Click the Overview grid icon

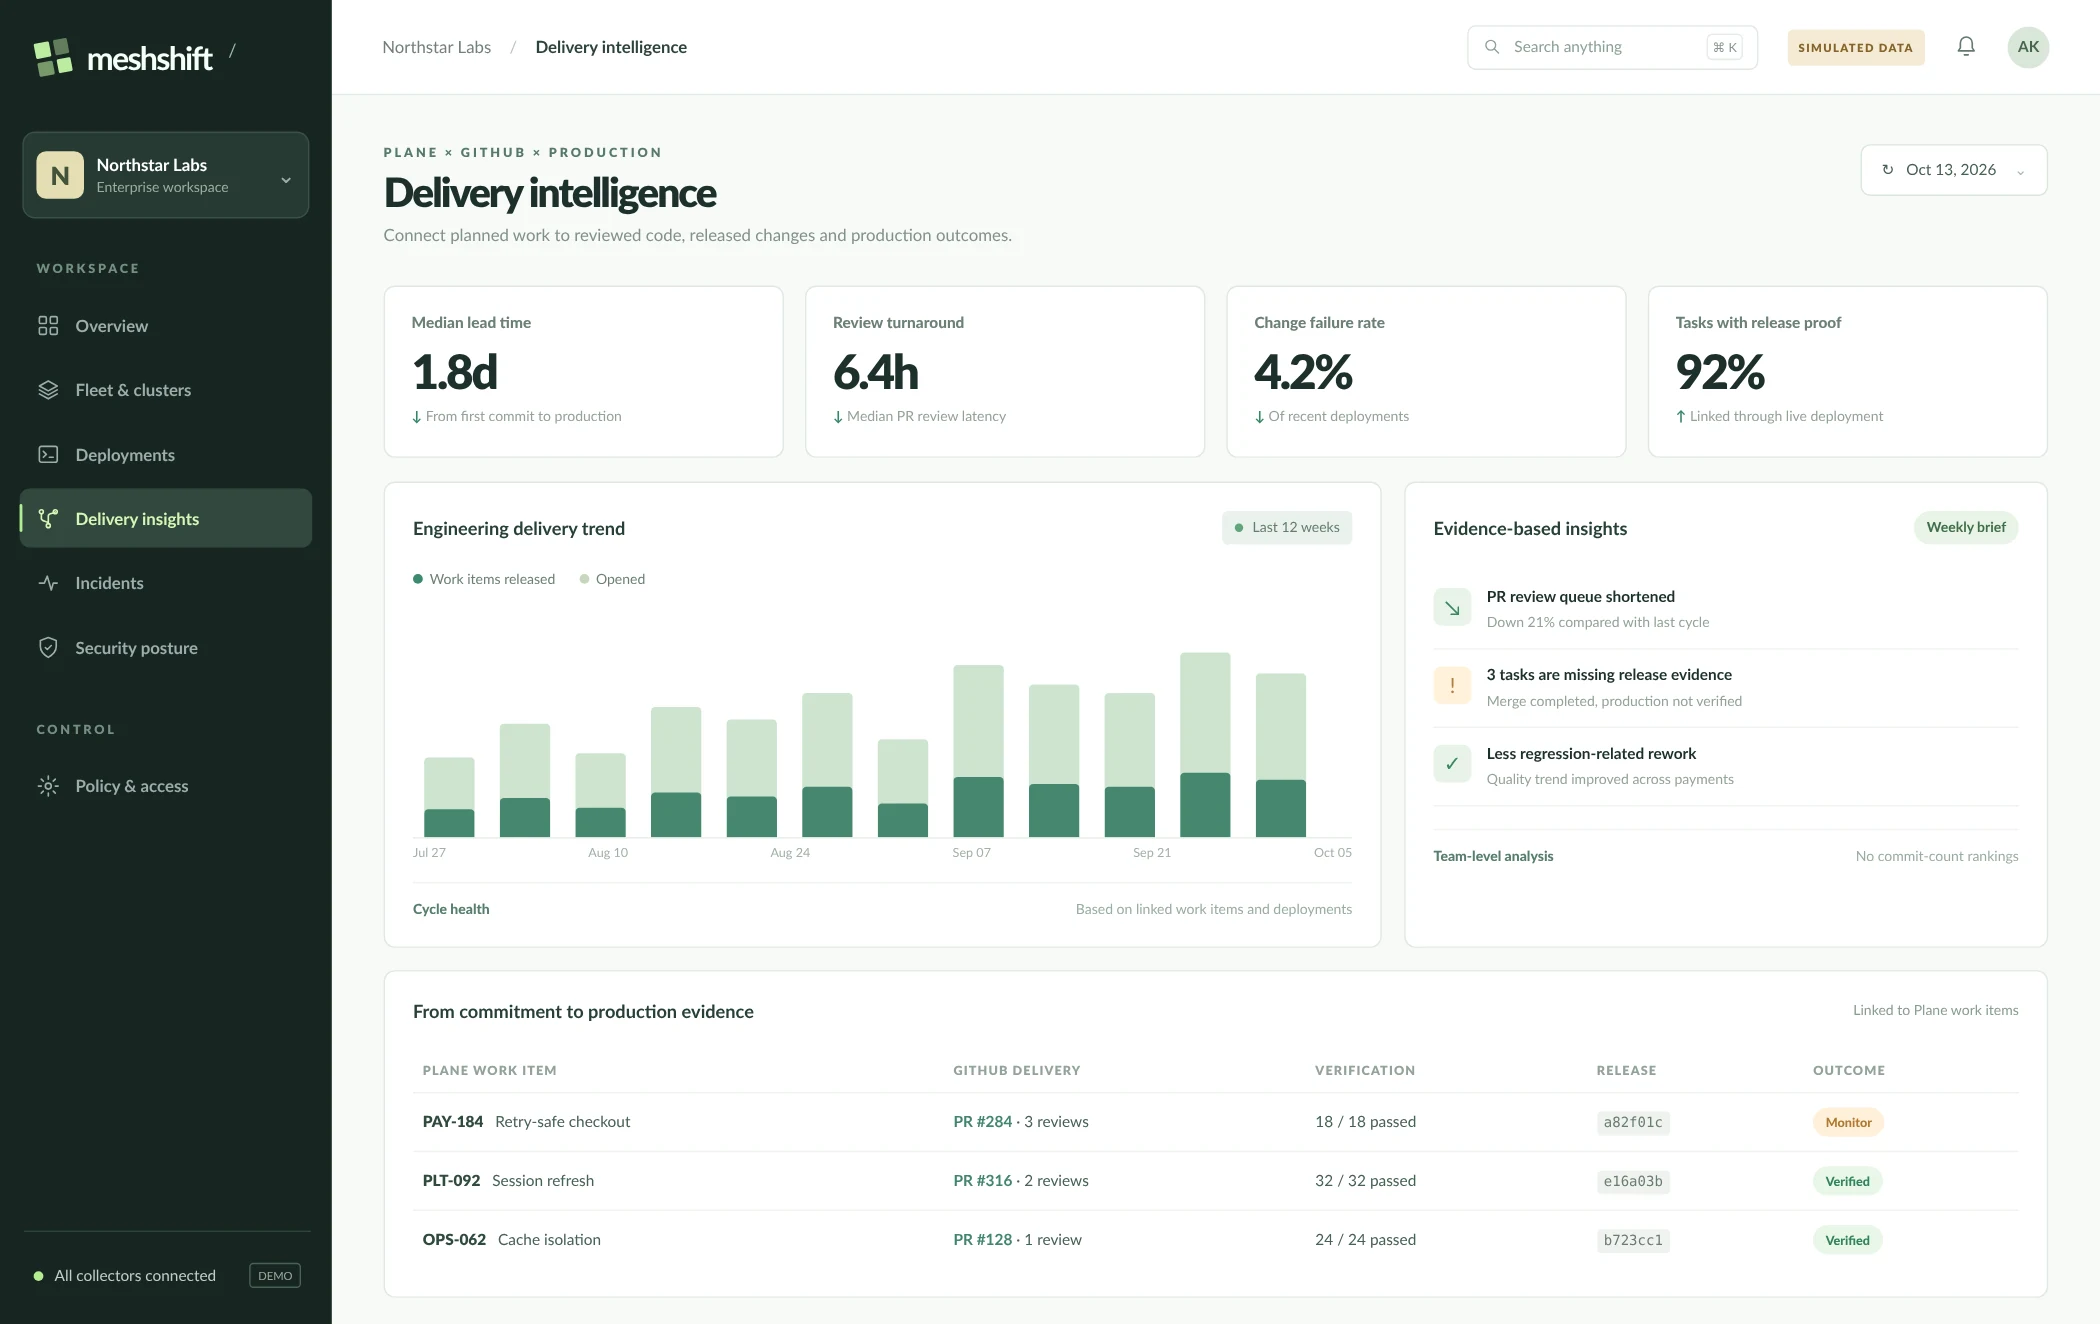(x=48, y=326)
